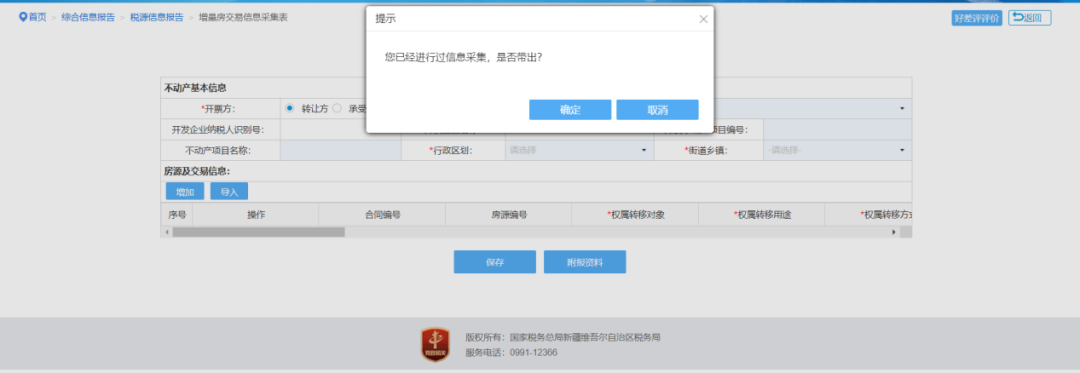Click the tax bureau emblem logo

(x=436, y=345)
